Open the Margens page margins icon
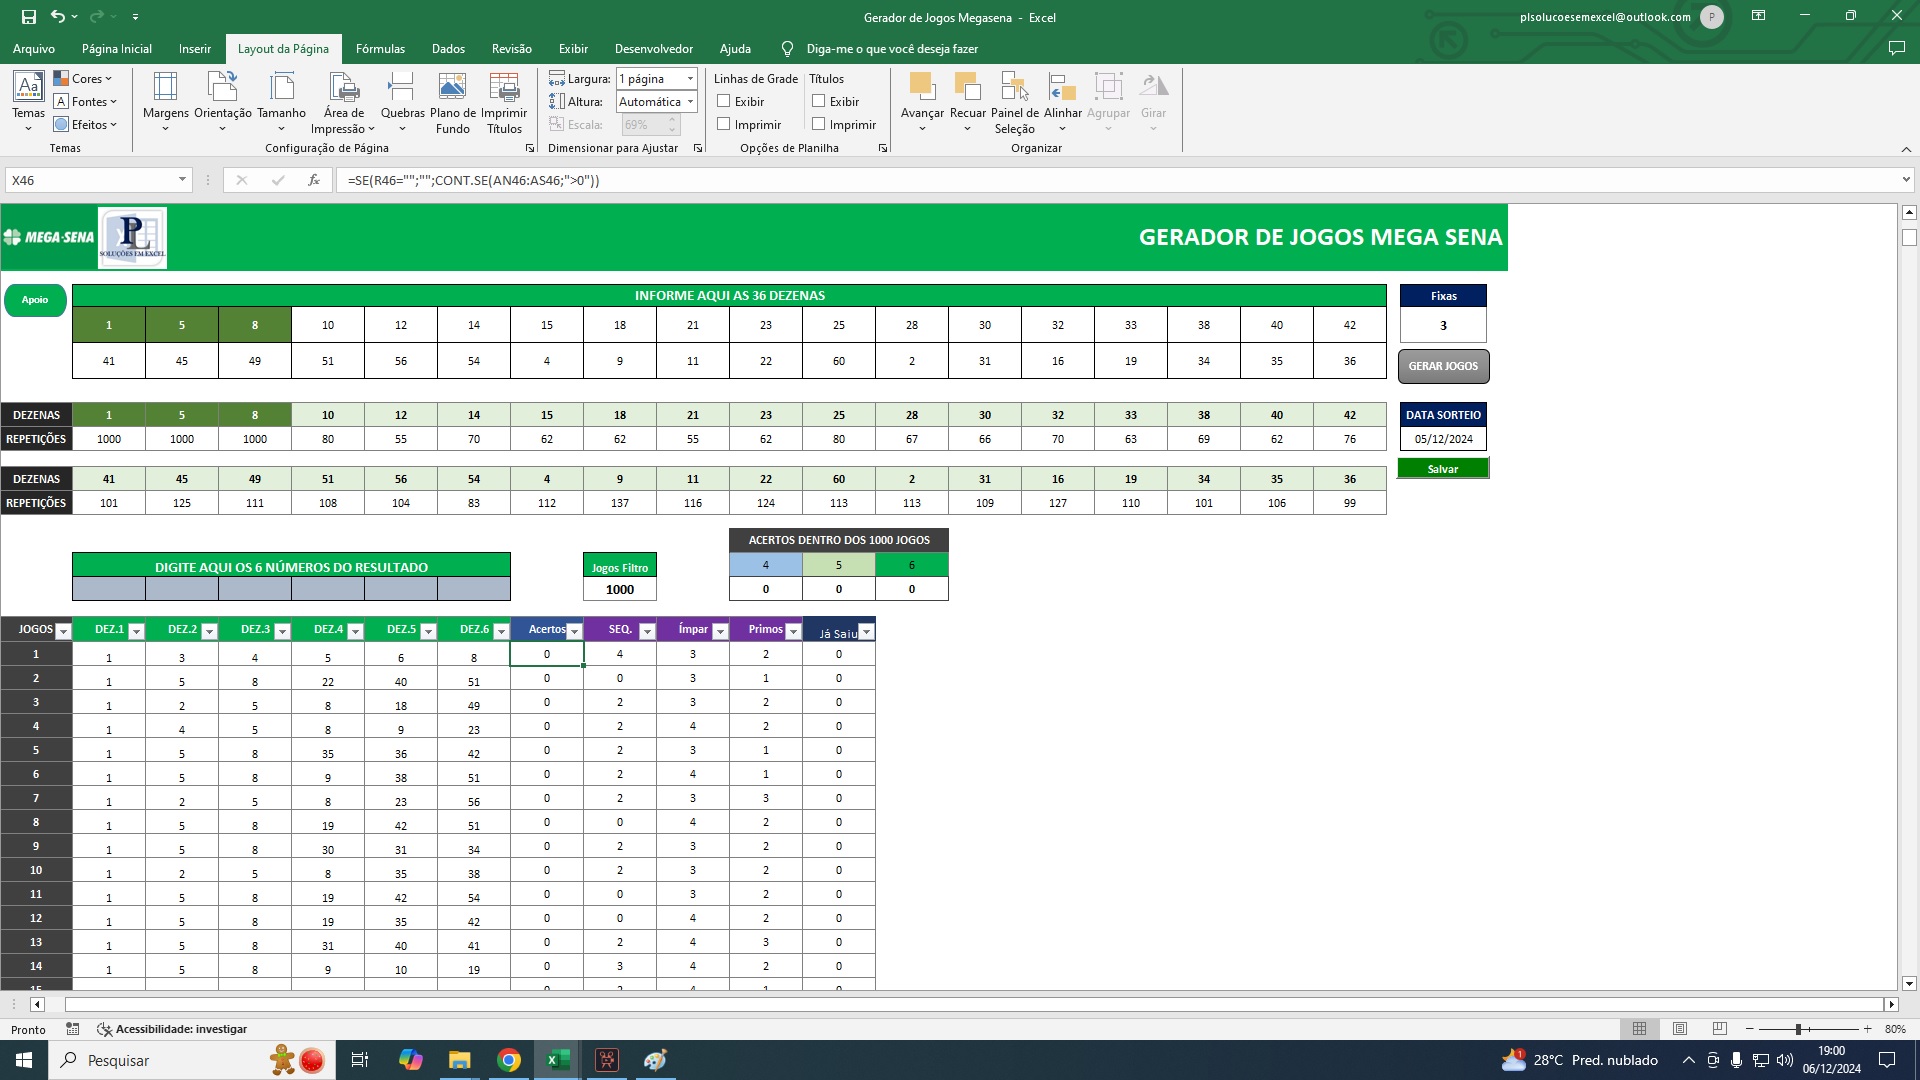 [x=165, y=102]
